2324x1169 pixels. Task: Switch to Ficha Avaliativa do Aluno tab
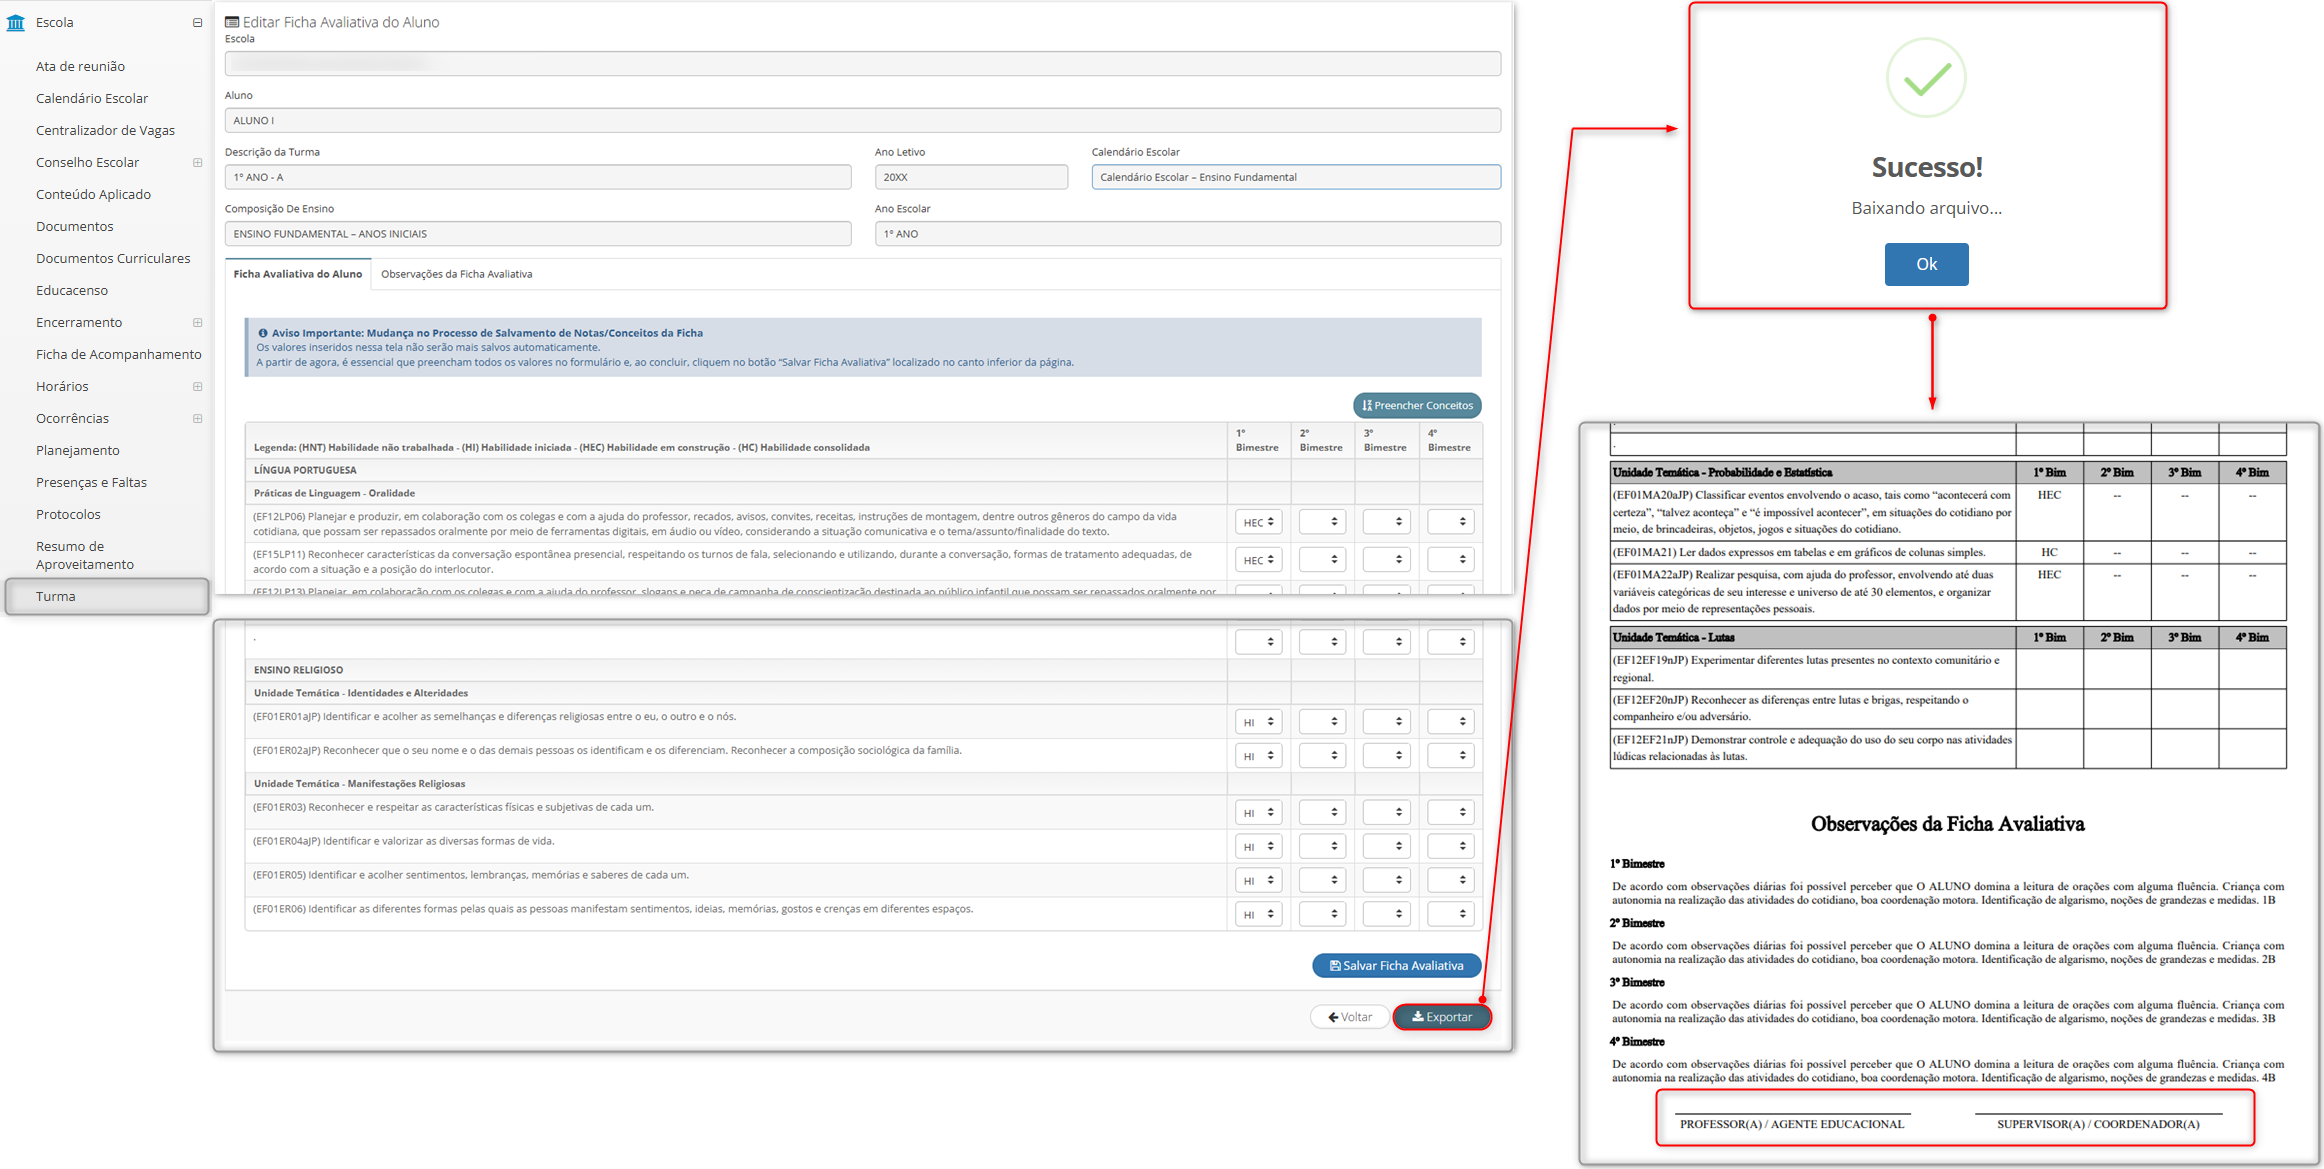coord(298,274)
